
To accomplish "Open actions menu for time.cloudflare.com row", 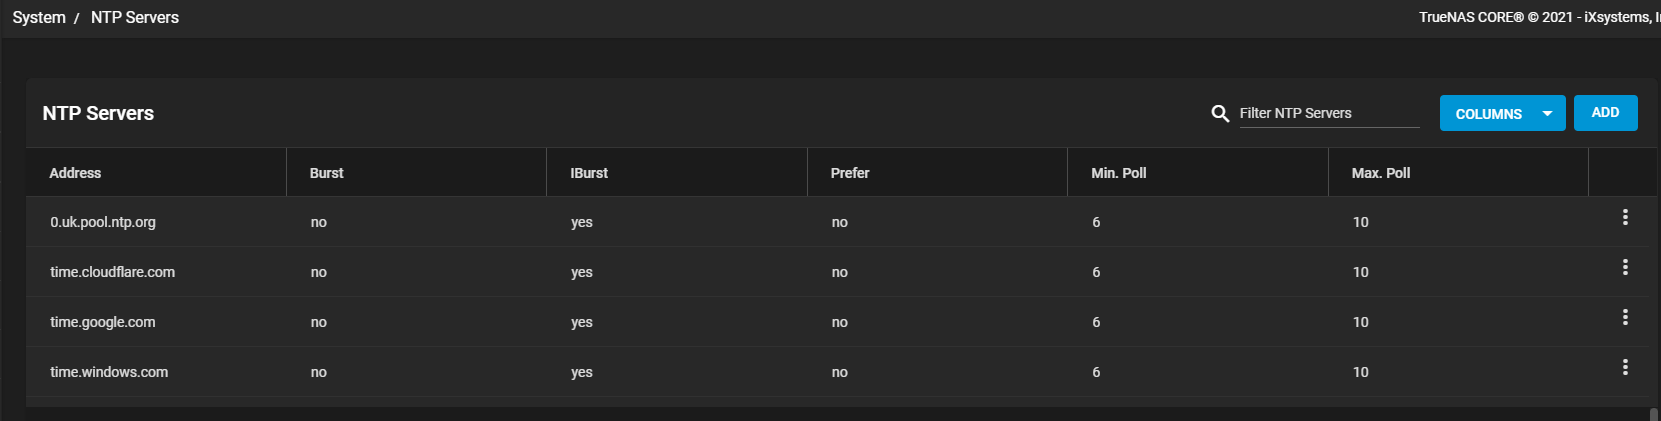I will click(x=1625, y=267).
